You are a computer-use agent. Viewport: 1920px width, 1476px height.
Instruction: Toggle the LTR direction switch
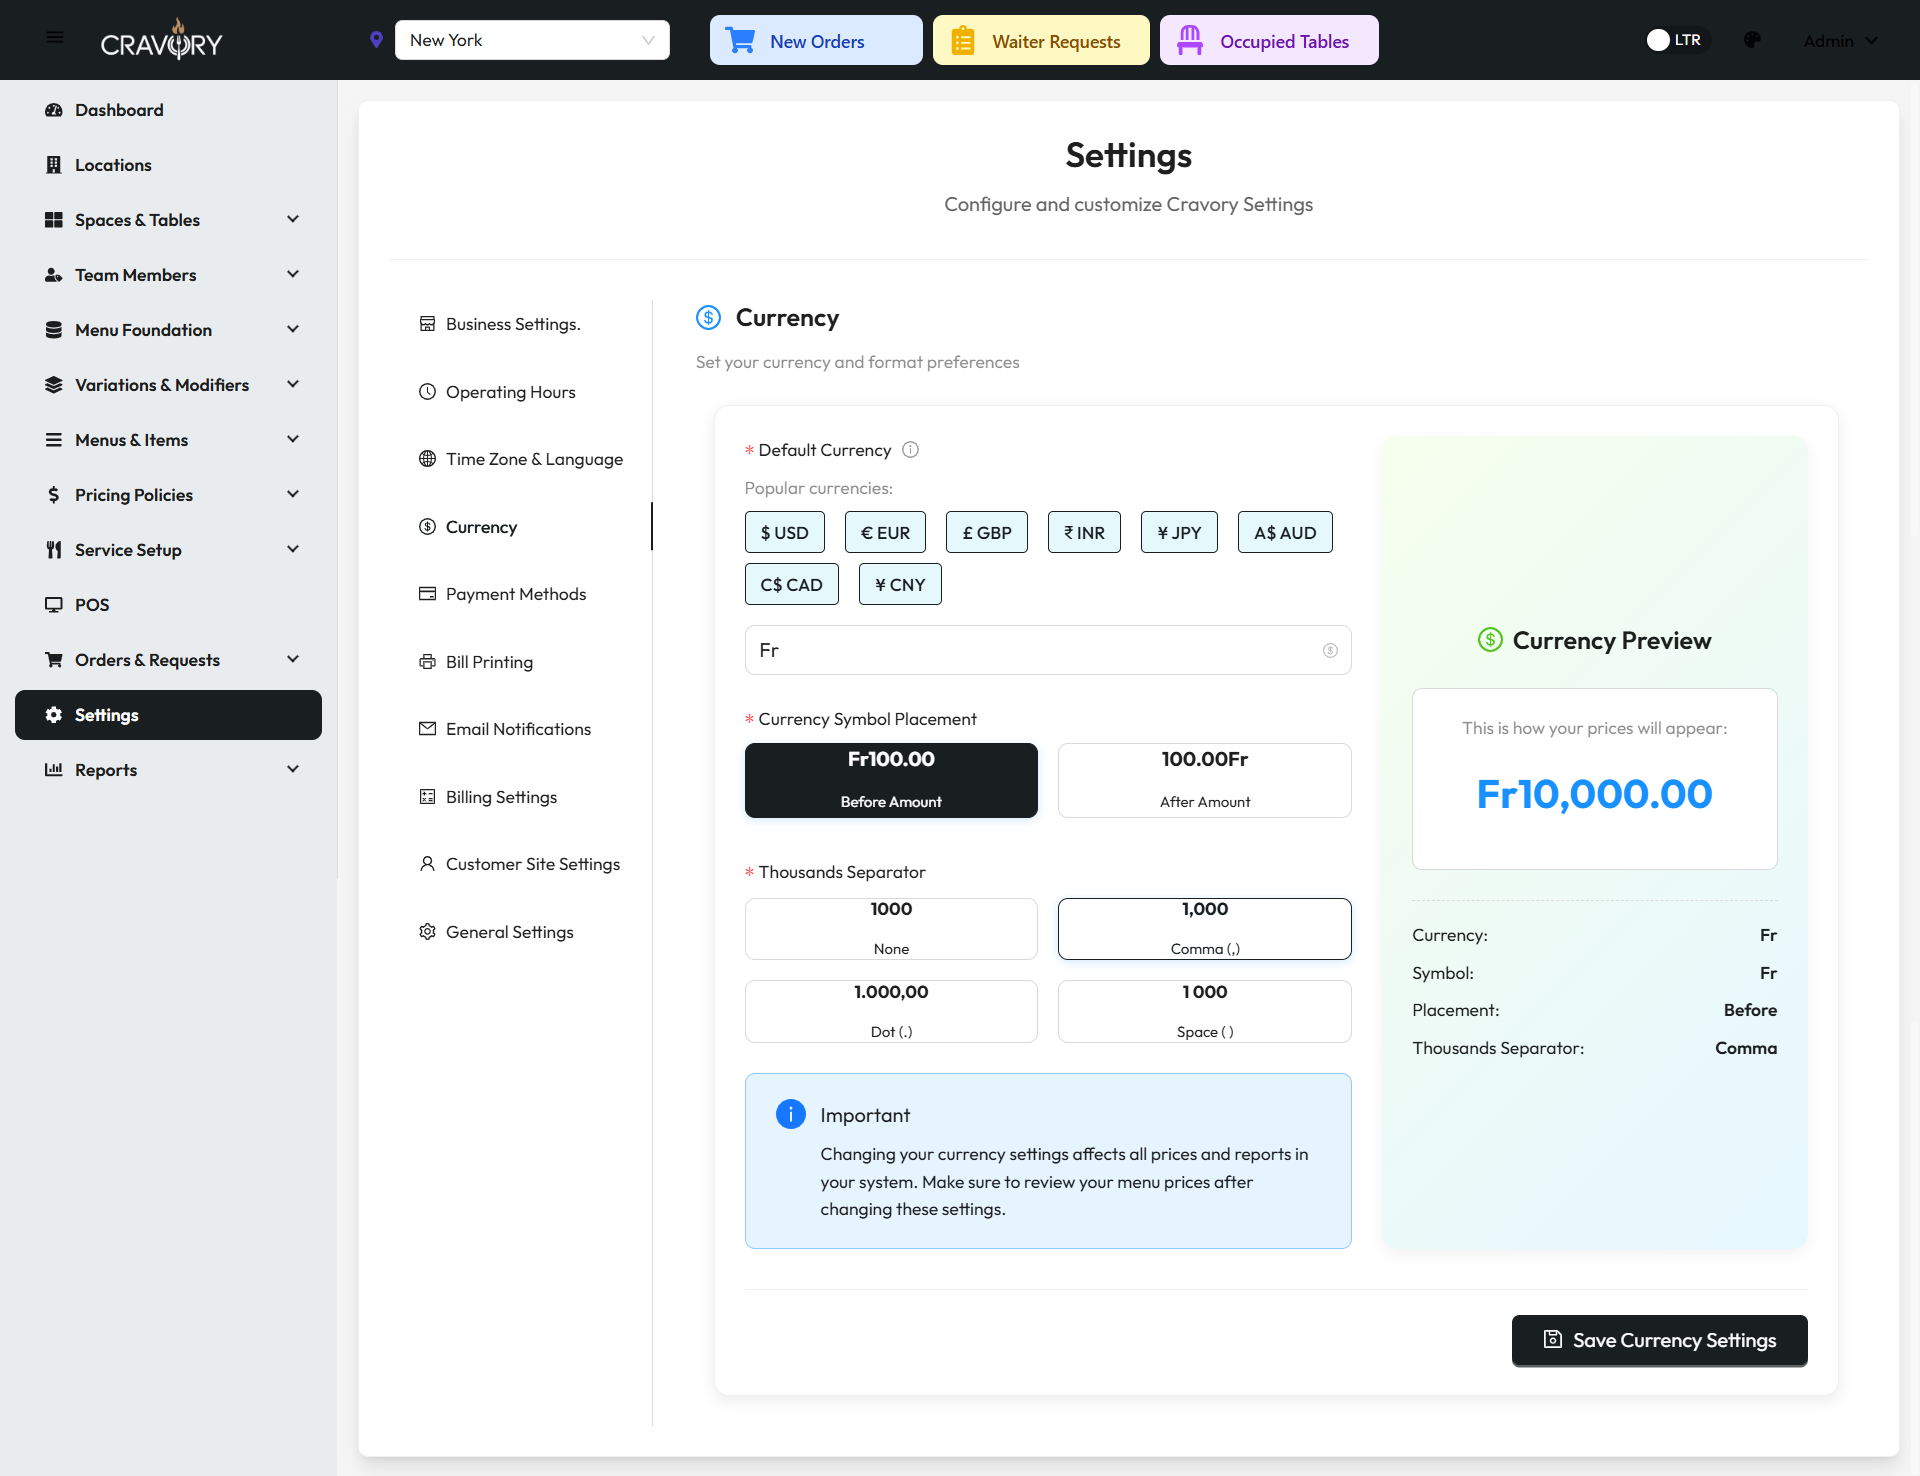coord(1677,40)
